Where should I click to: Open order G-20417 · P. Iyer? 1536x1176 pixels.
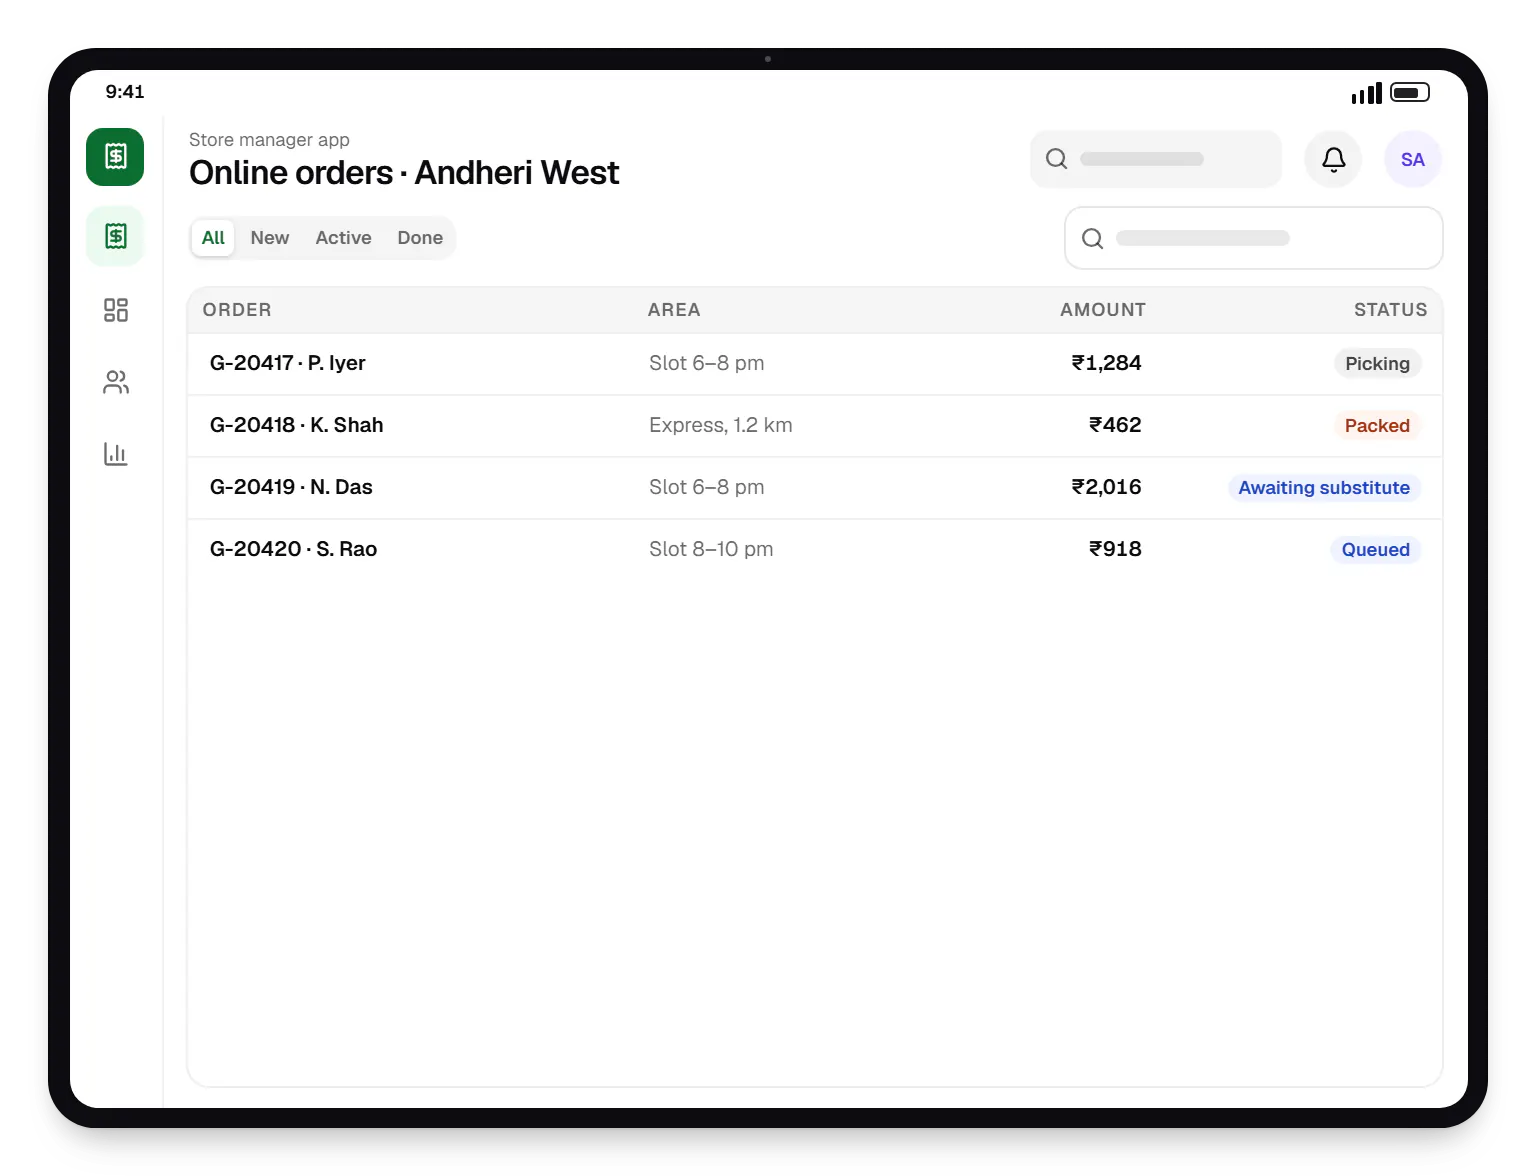pyautogui.click(x=814, y=364)
